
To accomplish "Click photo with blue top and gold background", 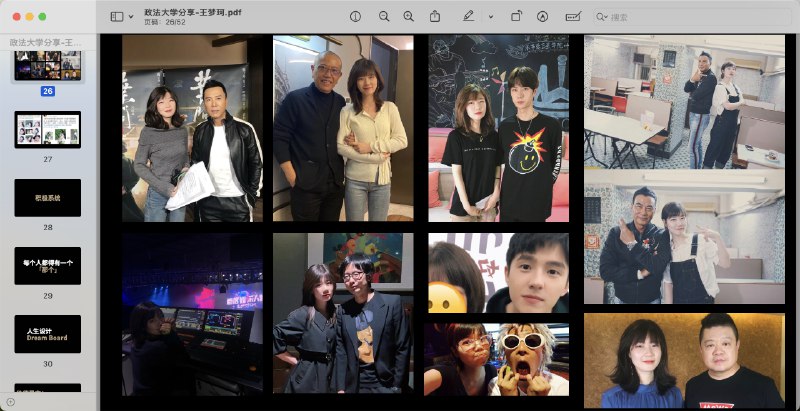I will coord(684,361).
